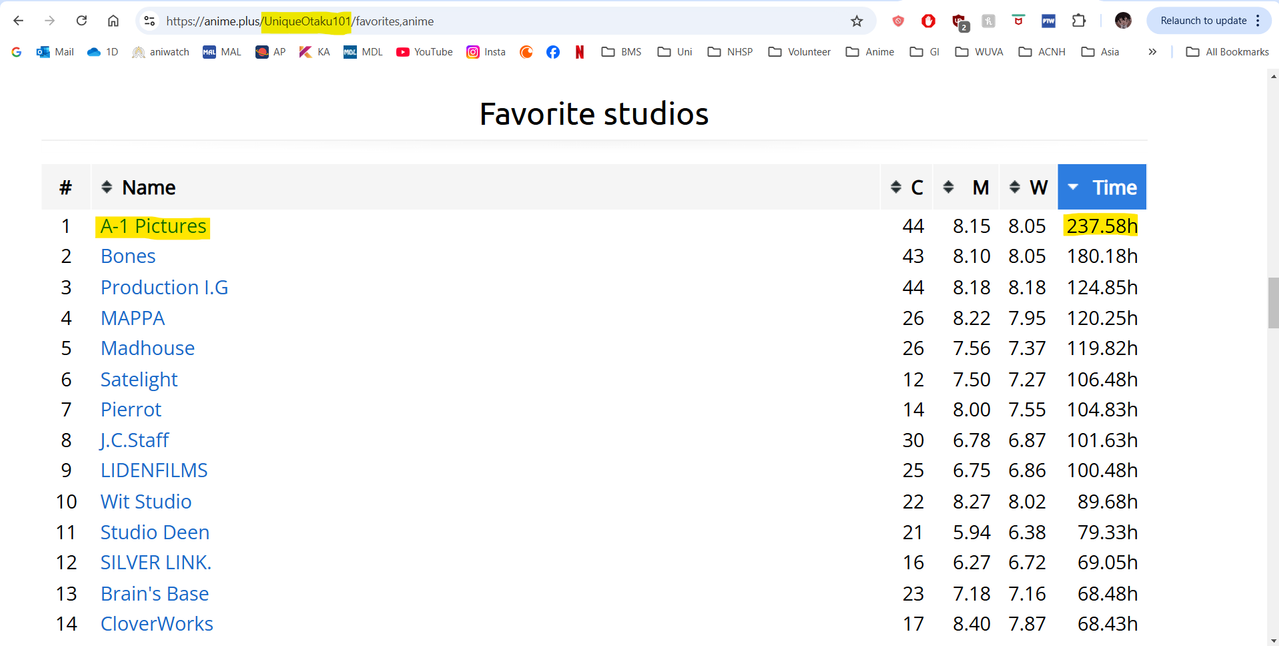Expand the Anime bookmarks folder
This screenshot has height=646, width=1279.
coord(870,52)
